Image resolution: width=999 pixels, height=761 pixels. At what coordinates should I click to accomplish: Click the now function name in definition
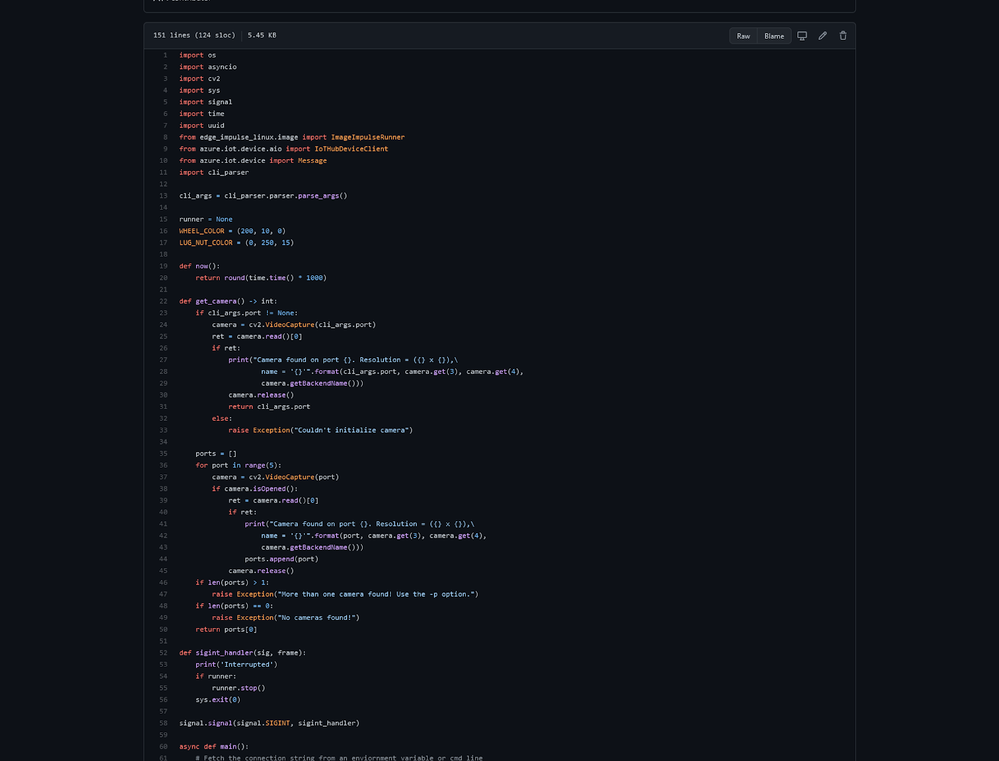[201, 266]
